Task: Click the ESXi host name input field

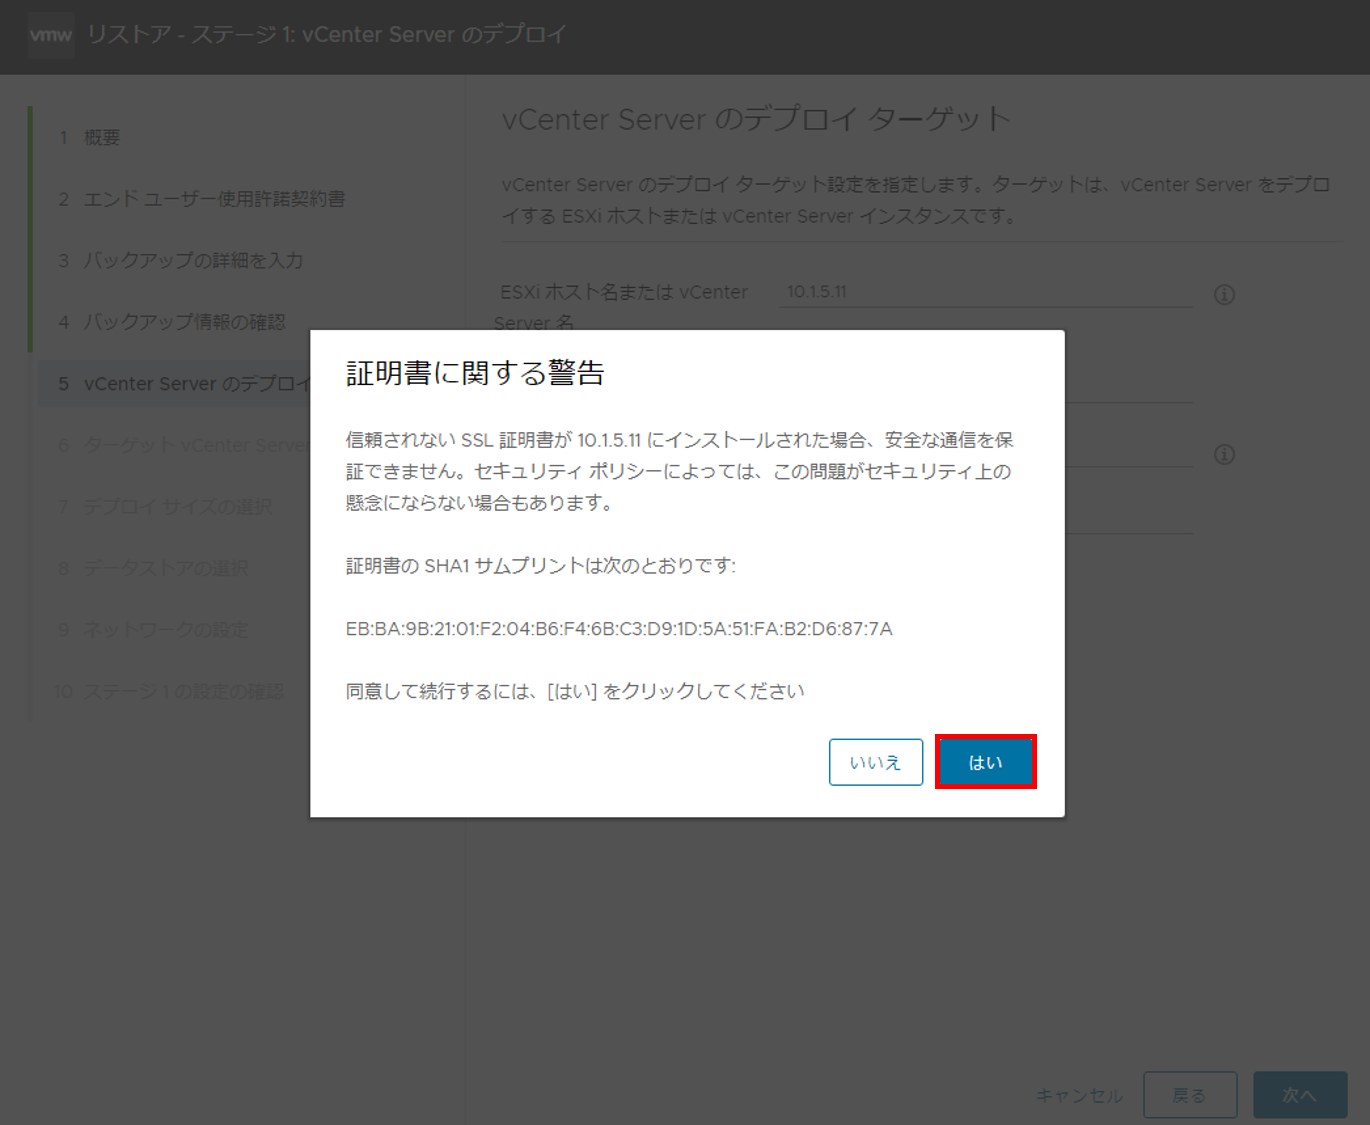Action: coord(984,292)
